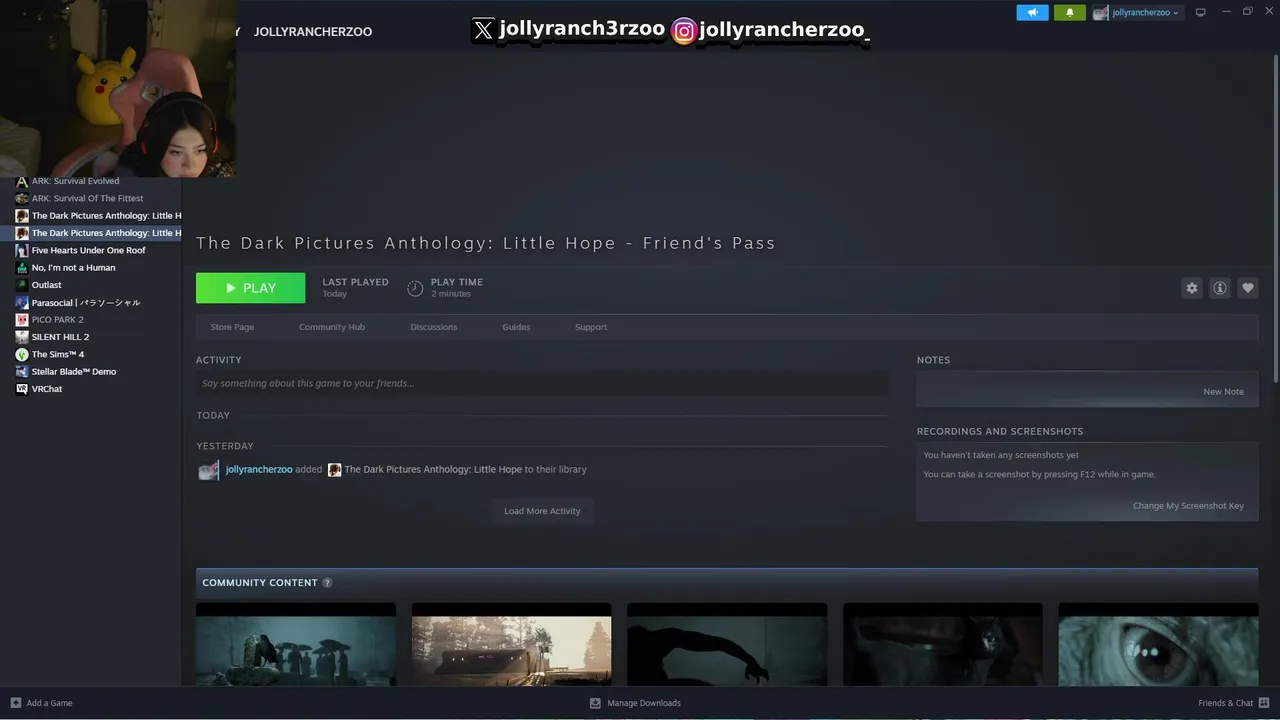Click Load More Activity button
Screen dimensions: 1280x720
tap(542, 511)
